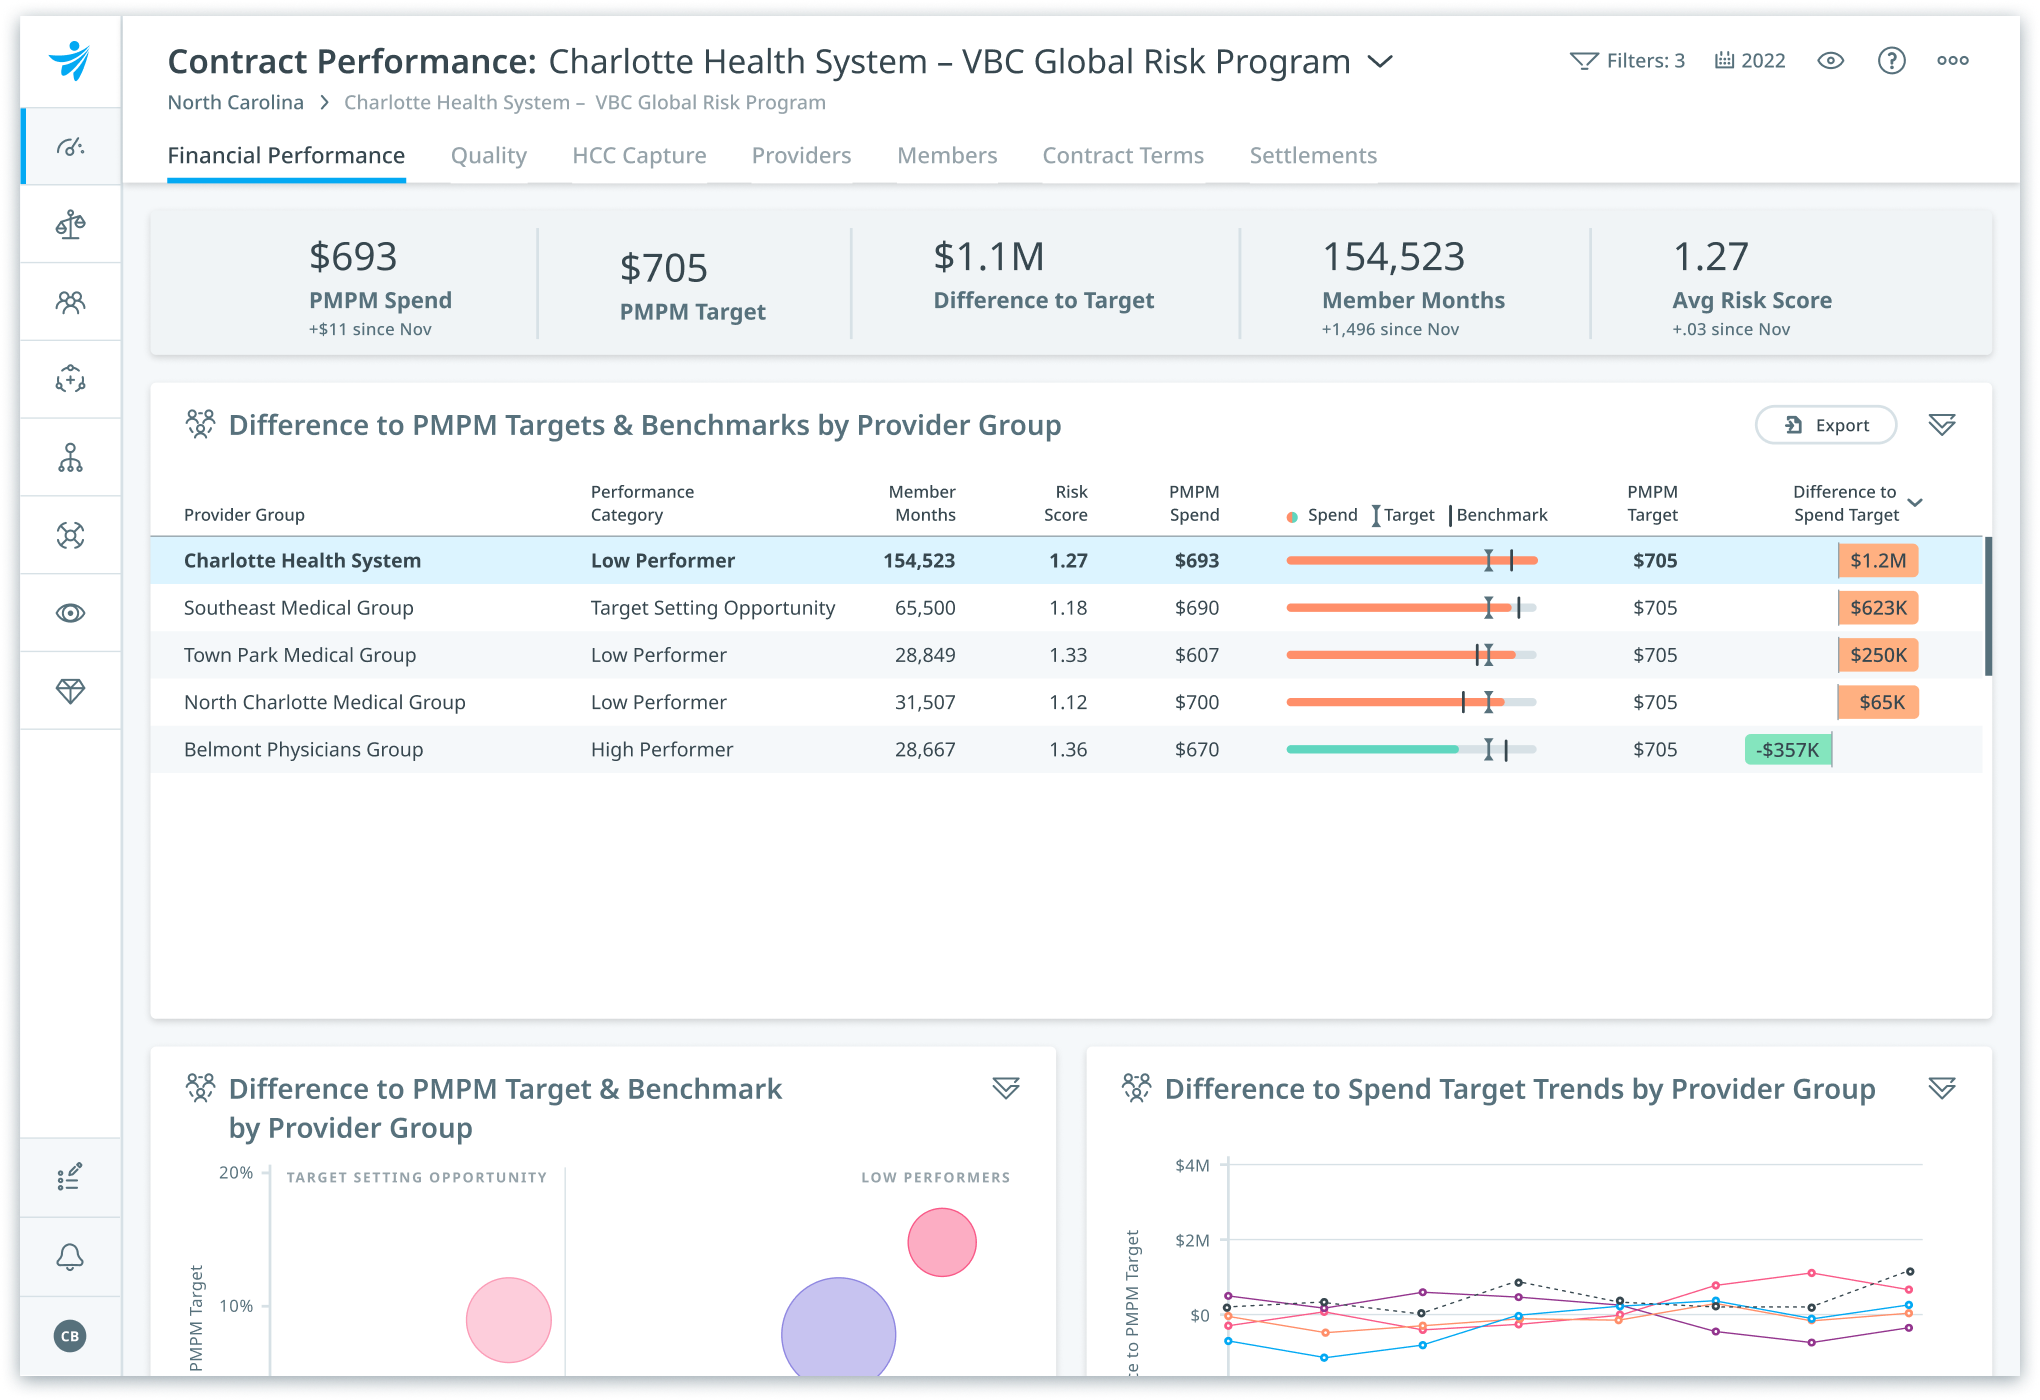Switch to the HCC Capture tab
2040x1400 pixels.
tap(639, 156)
